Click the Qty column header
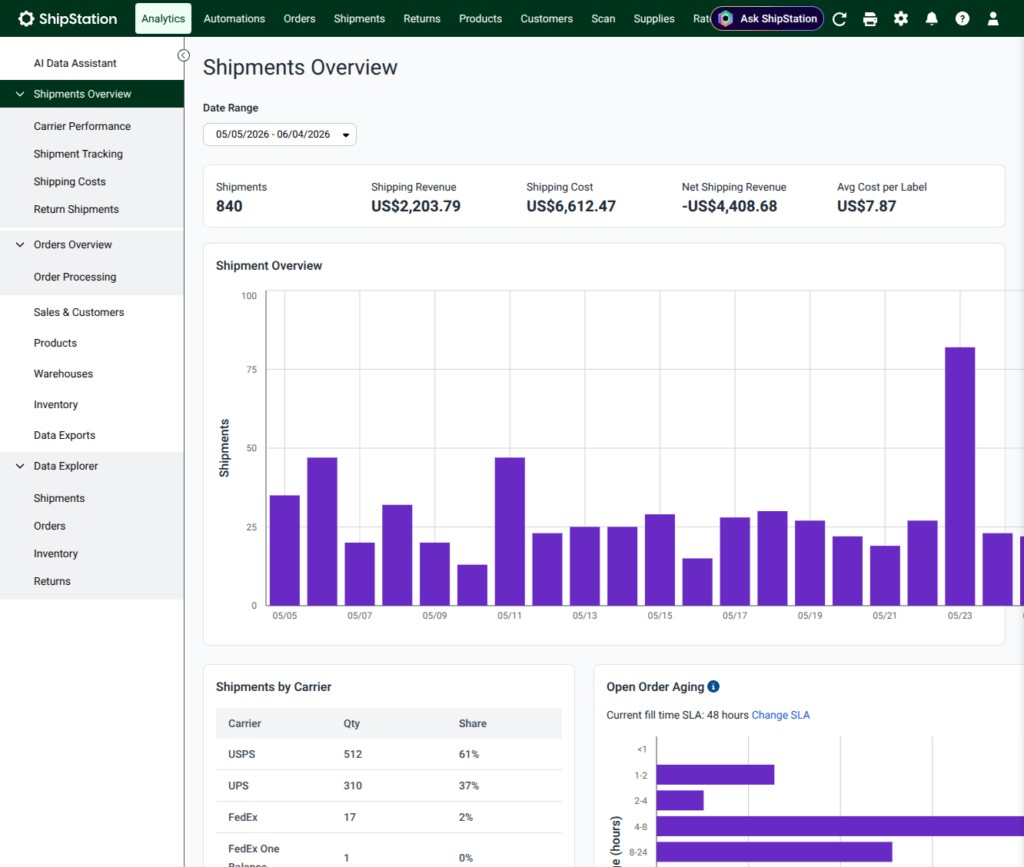This screenshot has width=1024, height=867. 351,723
